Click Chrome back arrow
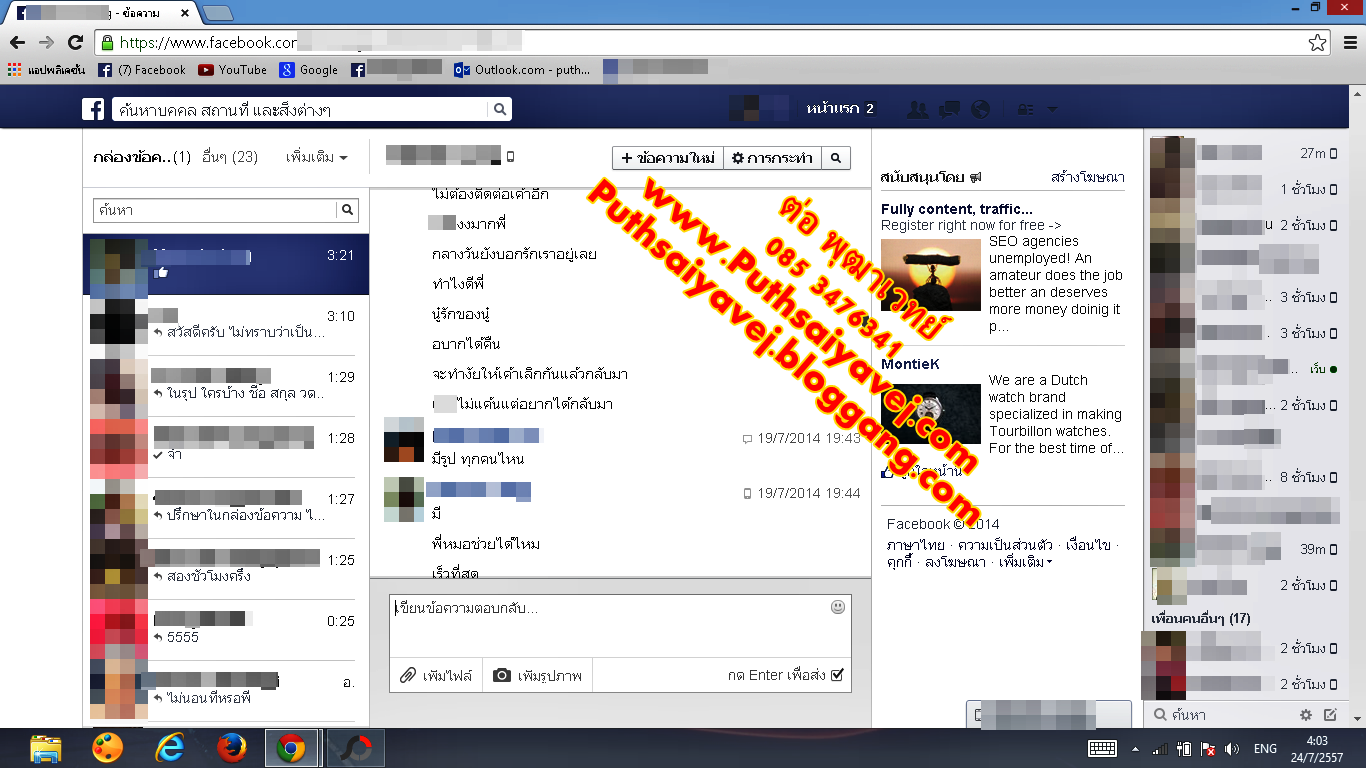This screenshot has width=1366, height=768. point(17,42)
